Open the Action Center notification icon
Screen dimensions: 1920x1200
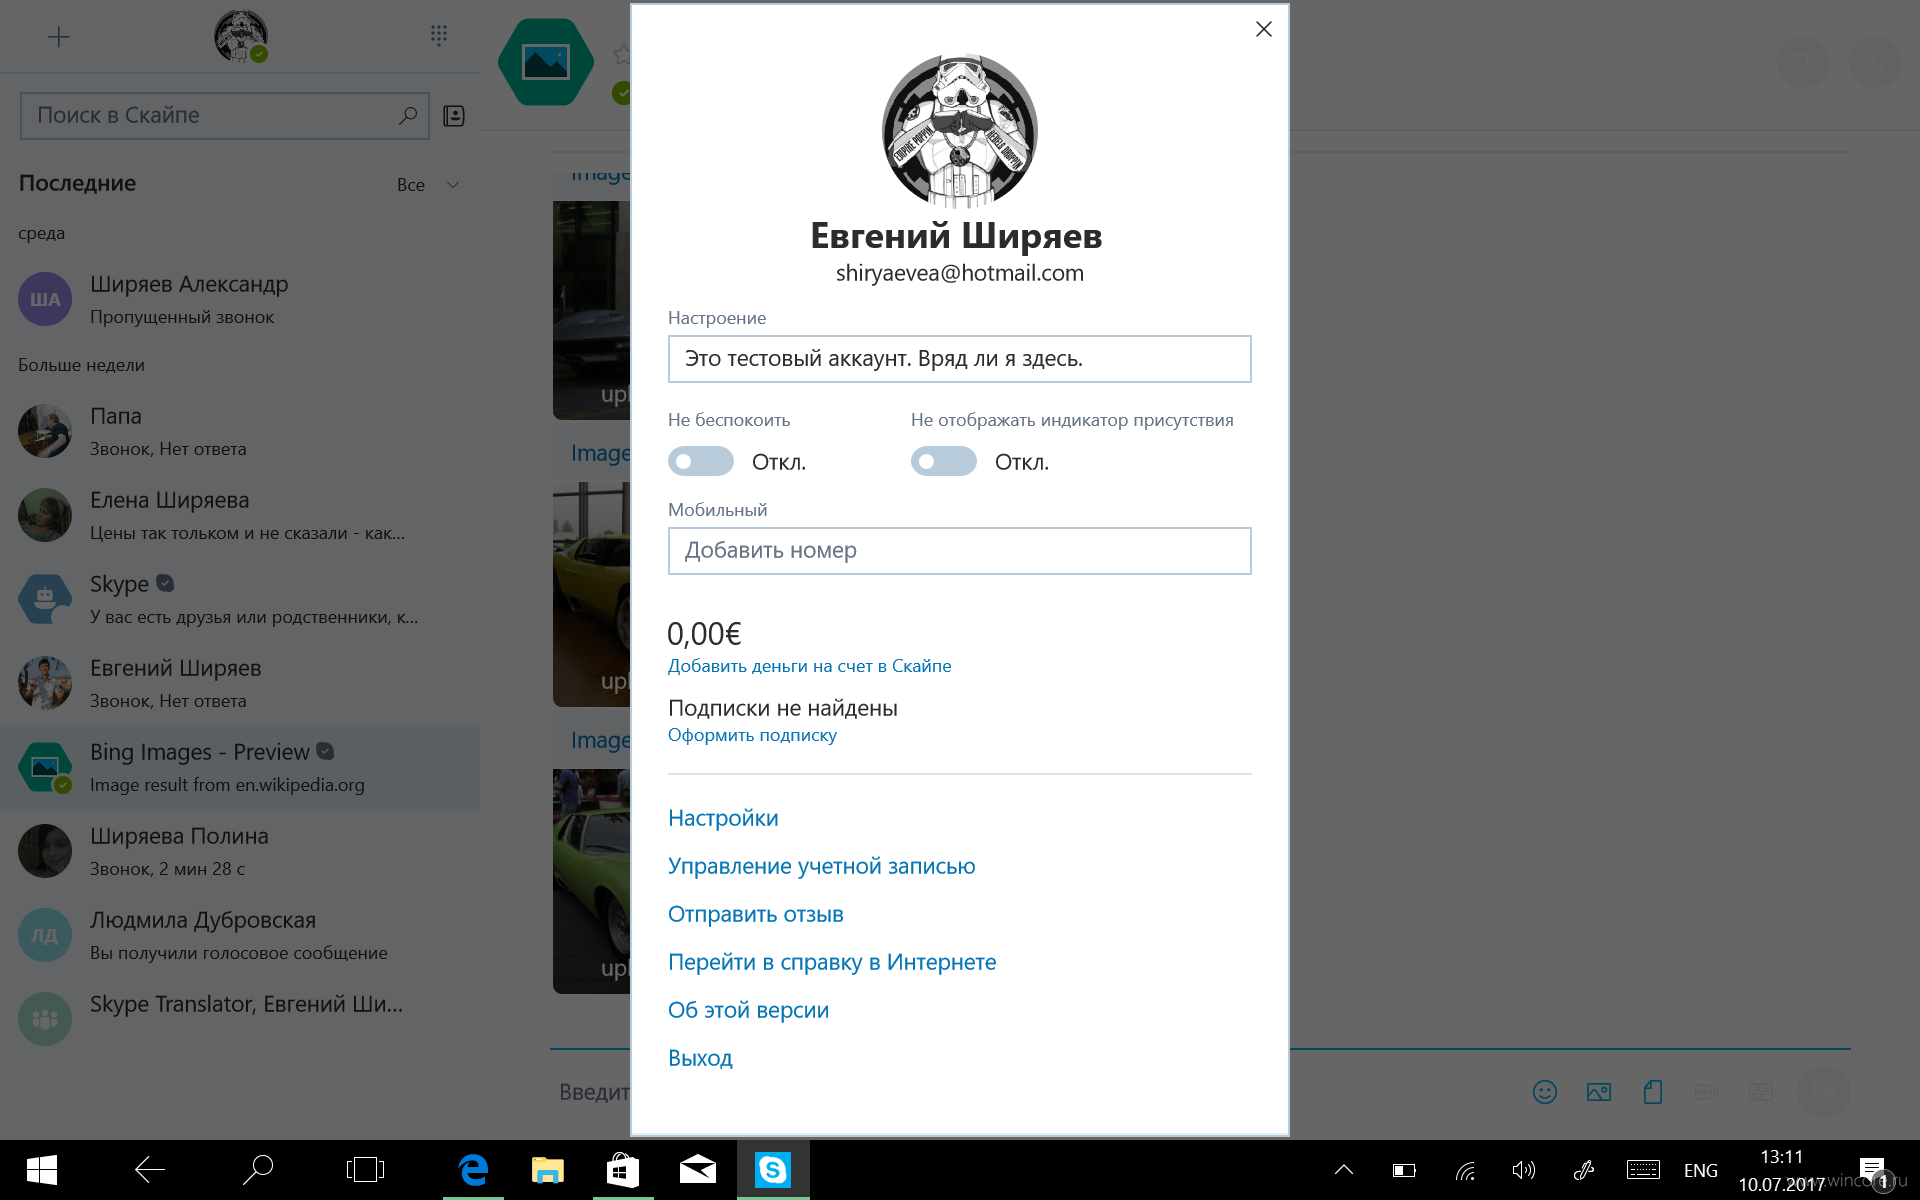pos(1873,1170)
